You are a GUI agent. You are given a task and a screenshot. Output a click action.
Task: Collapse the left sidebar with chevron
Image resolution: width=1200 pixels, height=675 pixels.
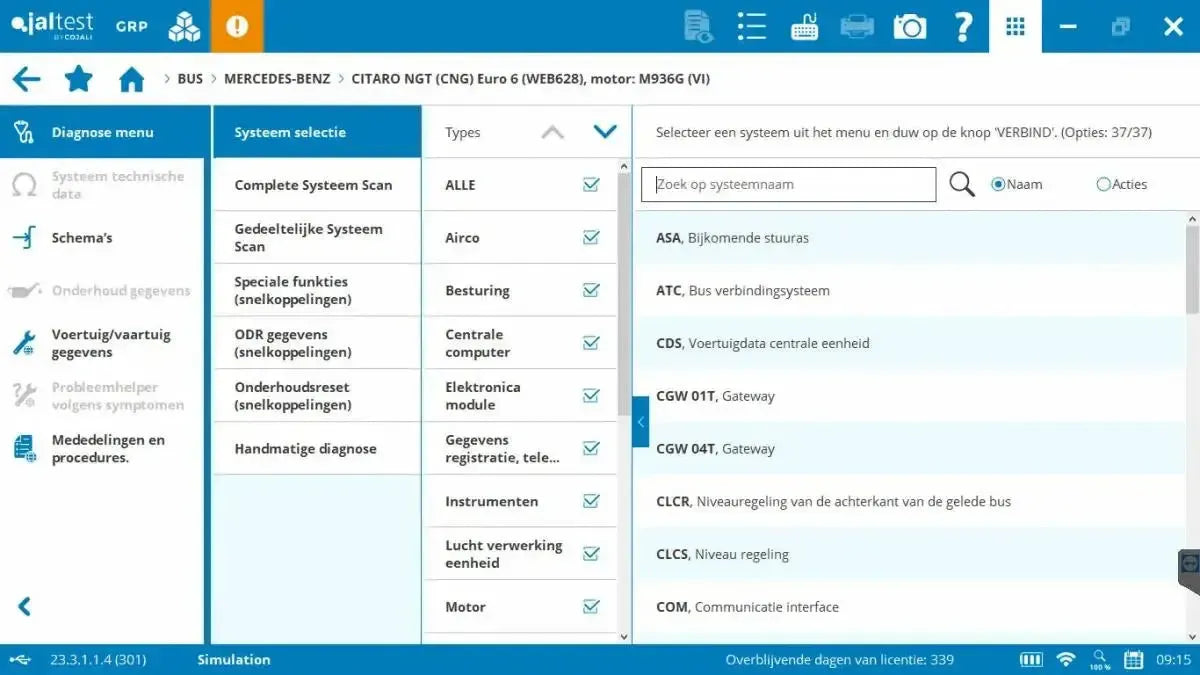[x=25, y=606]
